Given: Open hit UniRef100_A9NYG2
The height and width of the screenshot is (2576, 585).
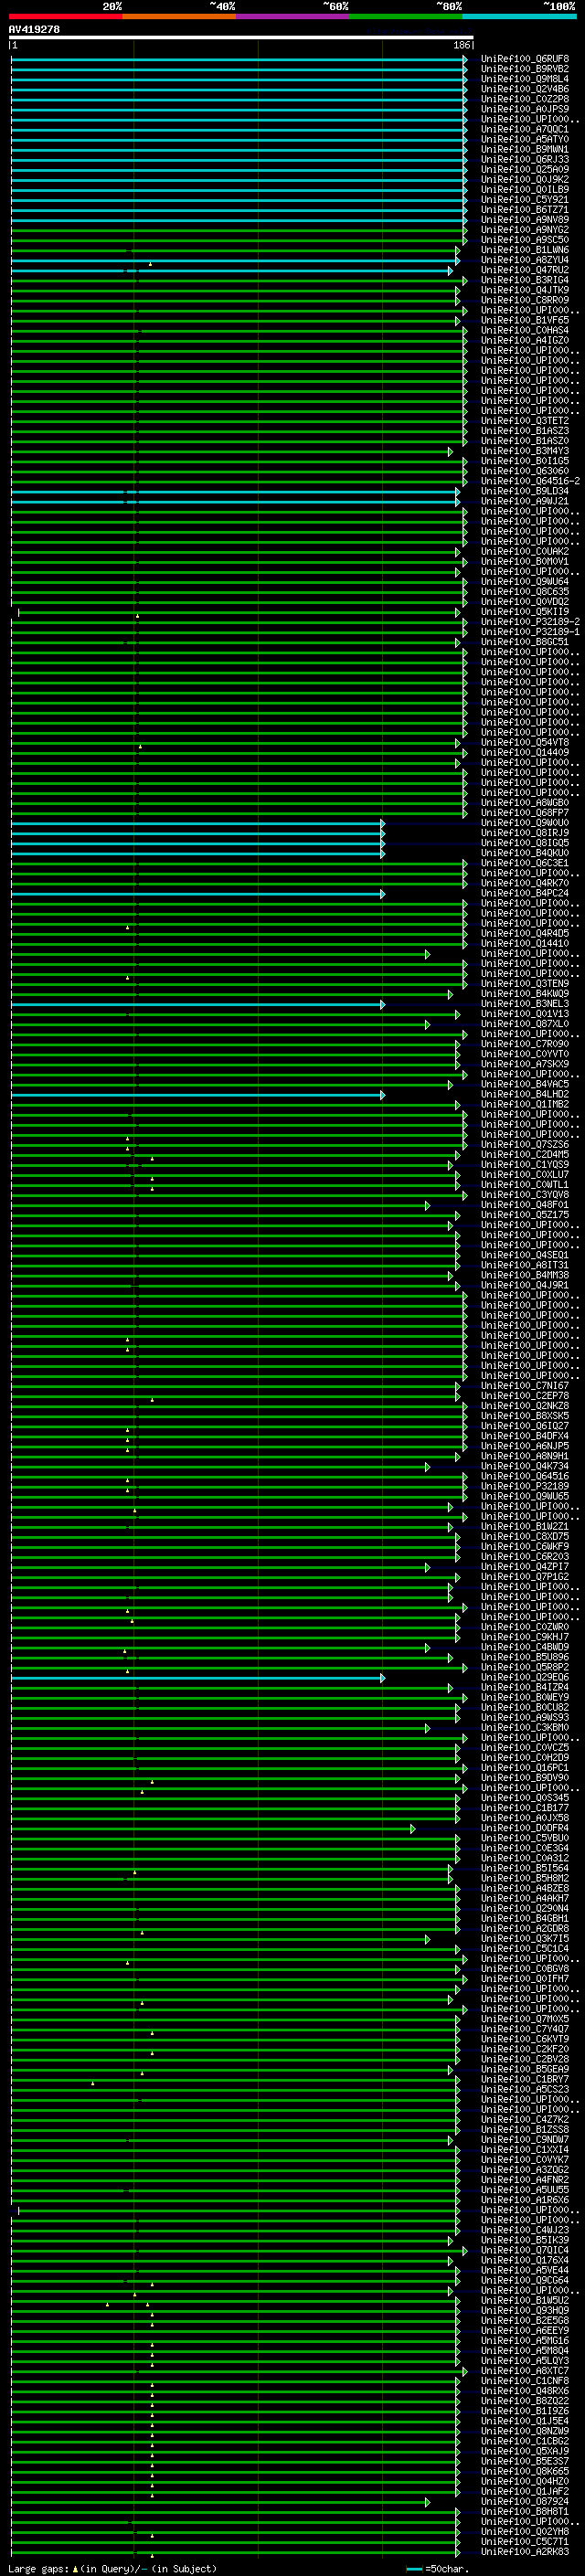Looking at the screenshot, I should [x=525, y=230].
